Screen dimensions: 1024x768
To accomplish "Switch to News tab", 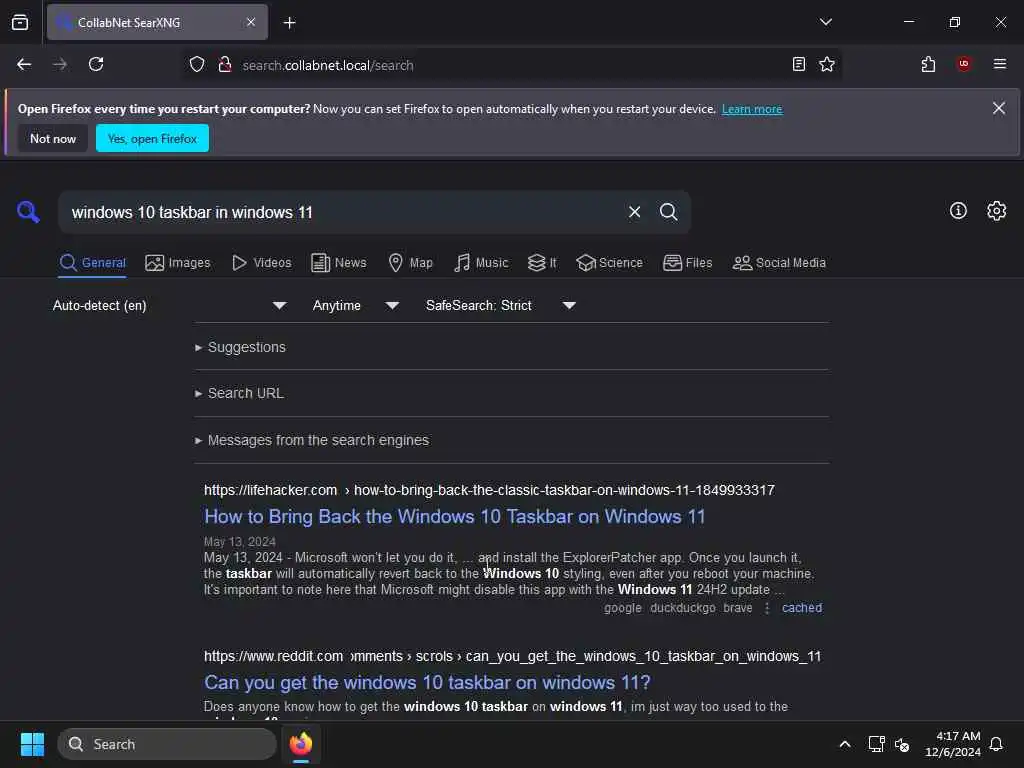I will (x=339, y=263).
